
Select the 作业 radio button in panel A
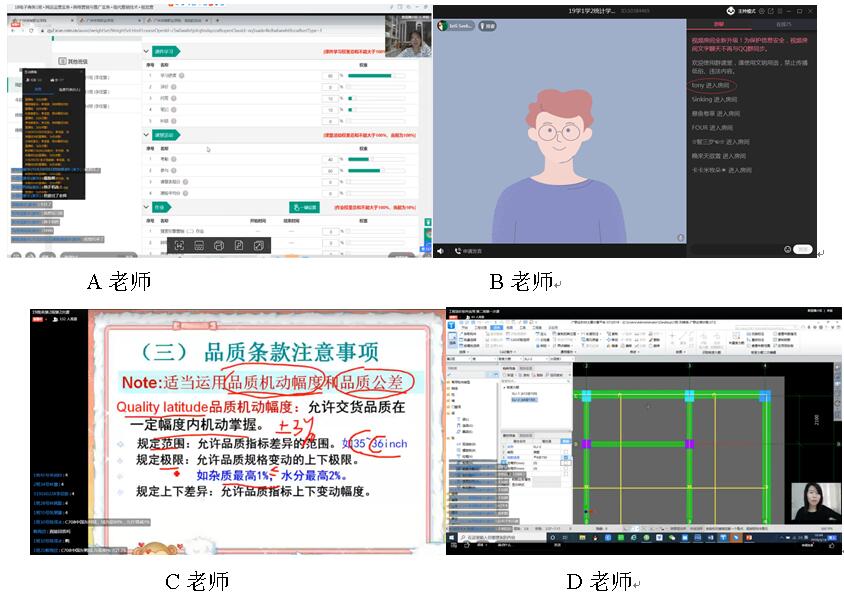pos(150,208)
